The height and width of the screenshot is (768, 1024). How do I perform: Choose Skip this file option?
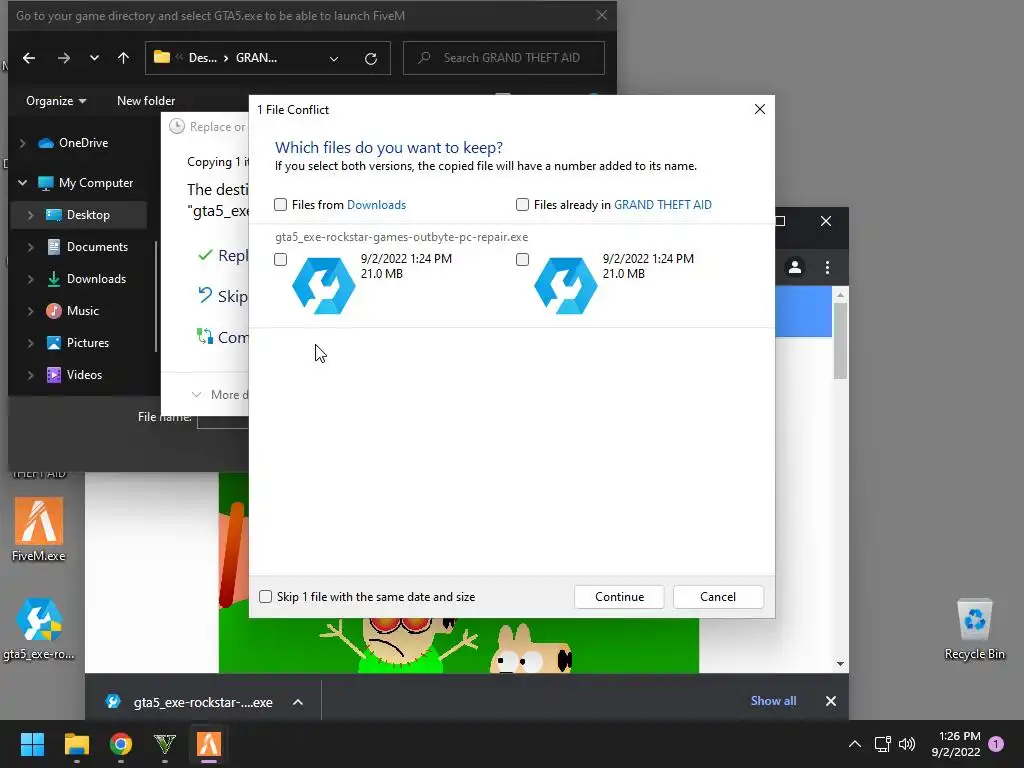pyautogui.click(x=223, y=296)
